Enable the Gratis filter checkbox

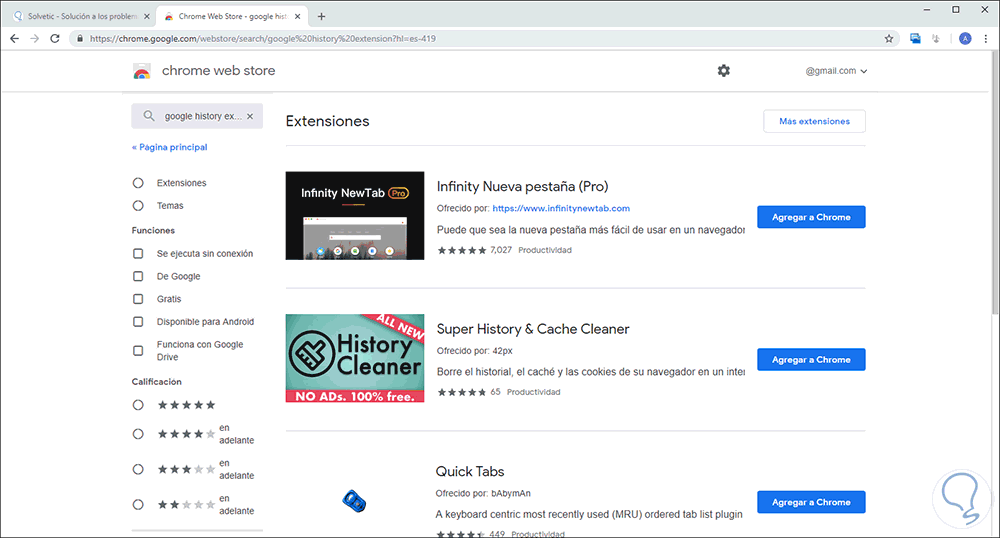click(x=138, y=299)
